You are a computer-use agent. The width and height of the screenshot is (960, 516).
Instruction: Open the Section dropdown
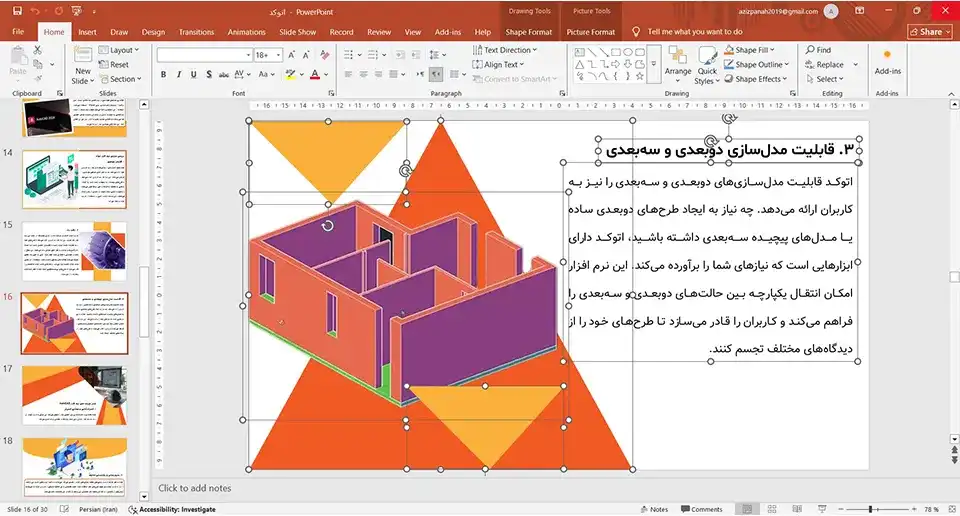121,79
